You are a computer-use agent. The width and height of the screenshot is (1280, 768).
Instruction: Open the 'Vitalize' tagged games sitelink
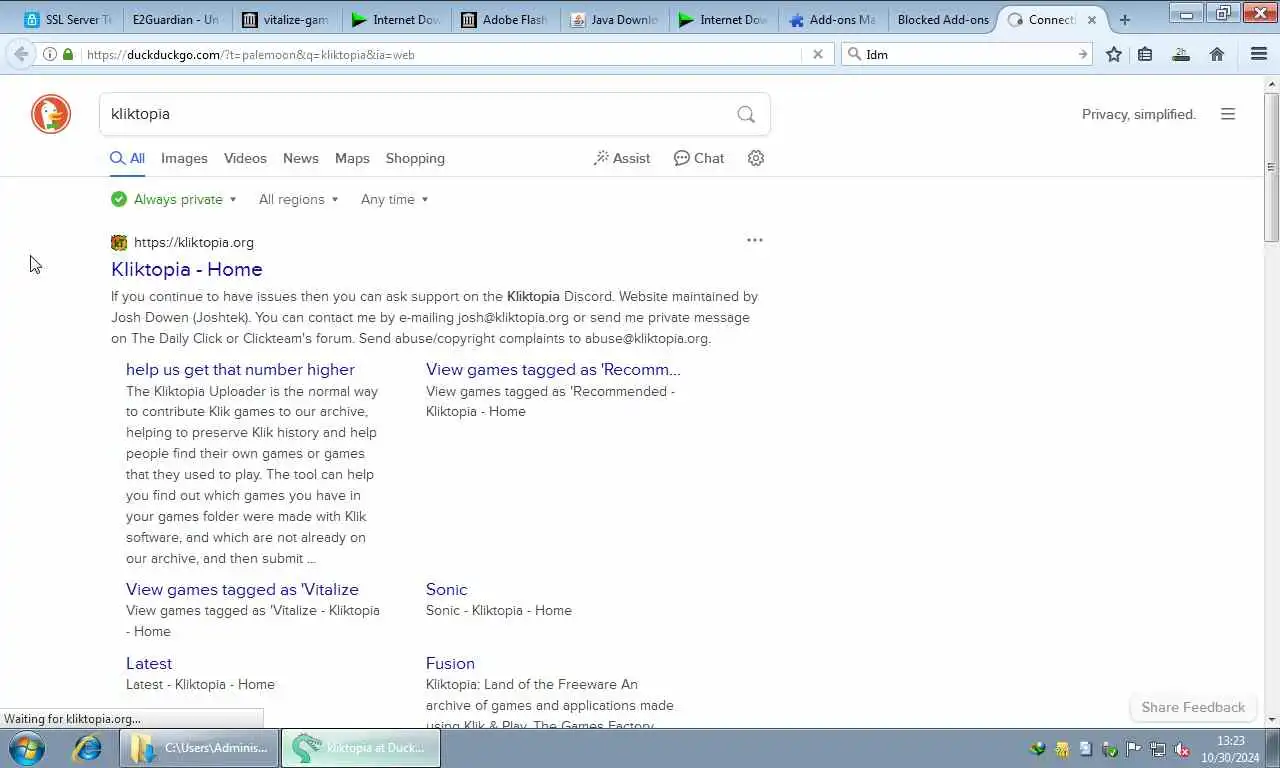click(x=242, y=589)
